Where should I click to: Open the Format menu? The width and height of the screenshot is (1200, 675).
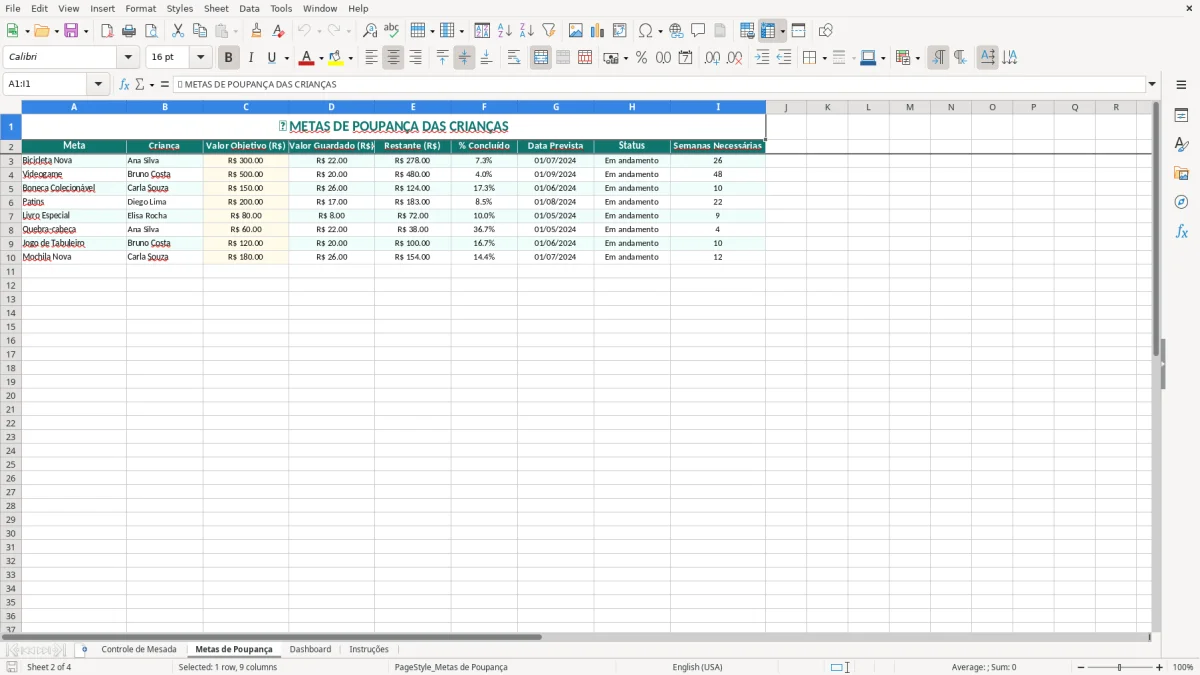pyautogui.click(x=140, y=8)
